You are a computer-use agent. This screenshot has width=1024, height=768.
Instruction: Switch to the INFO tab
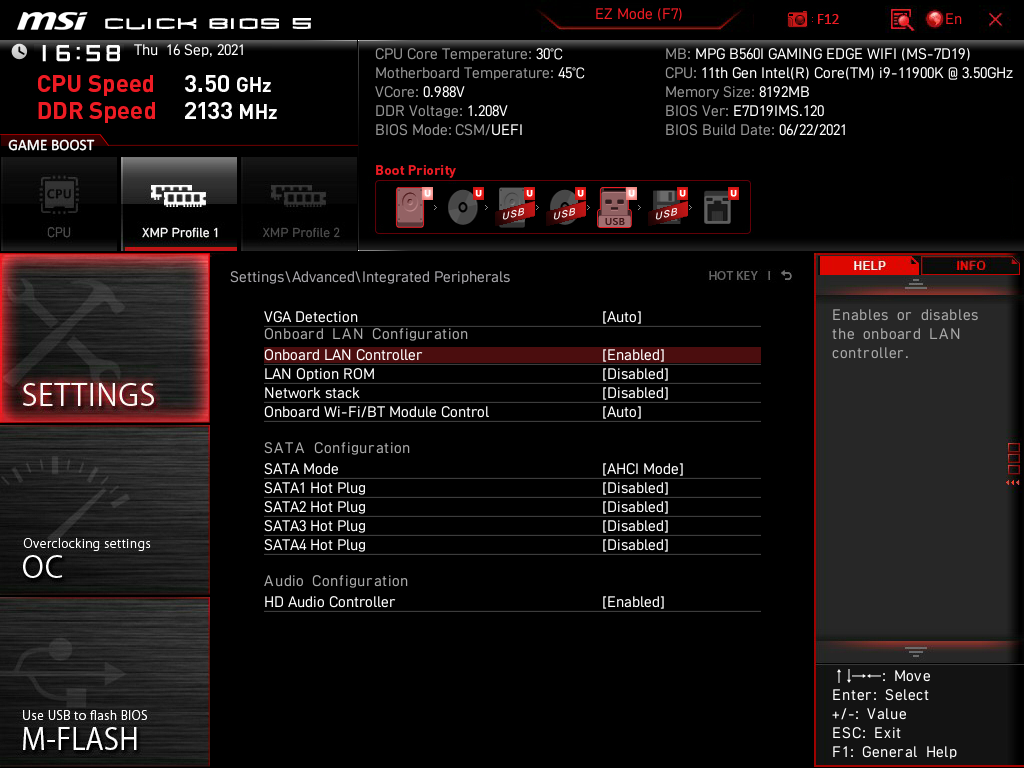click(x=970, y=266)
